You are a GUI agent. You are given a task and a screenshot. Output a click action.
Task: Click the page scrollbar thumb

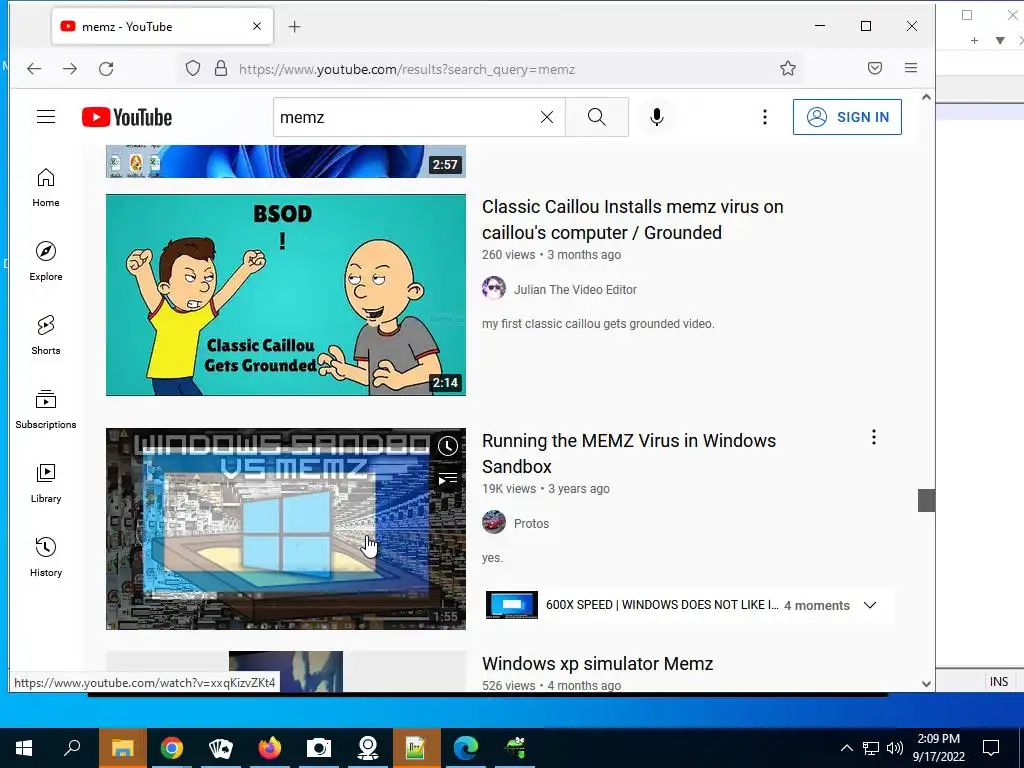point(927,500)
